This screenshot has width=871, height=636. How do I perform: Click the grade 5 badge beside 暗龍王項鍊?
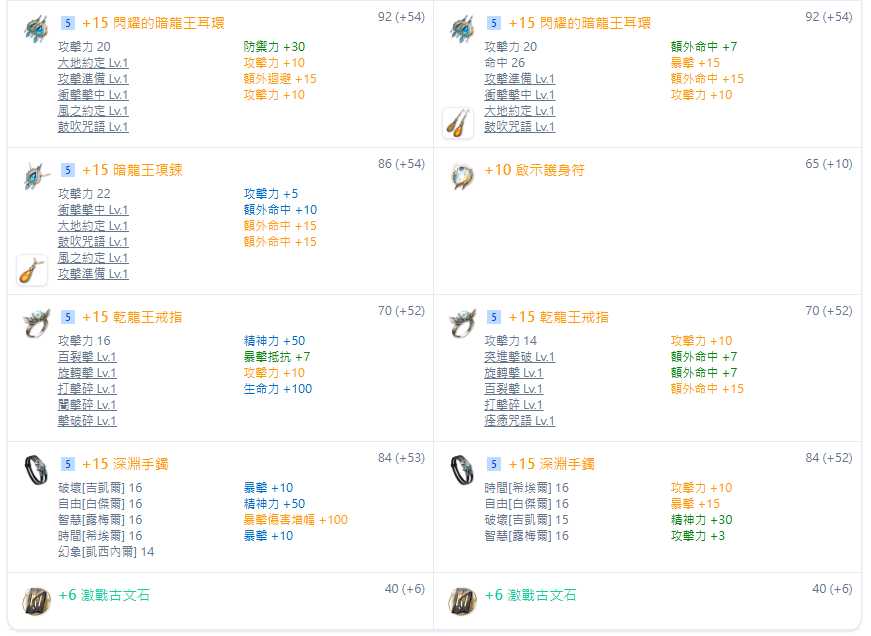tap(68, 170)
